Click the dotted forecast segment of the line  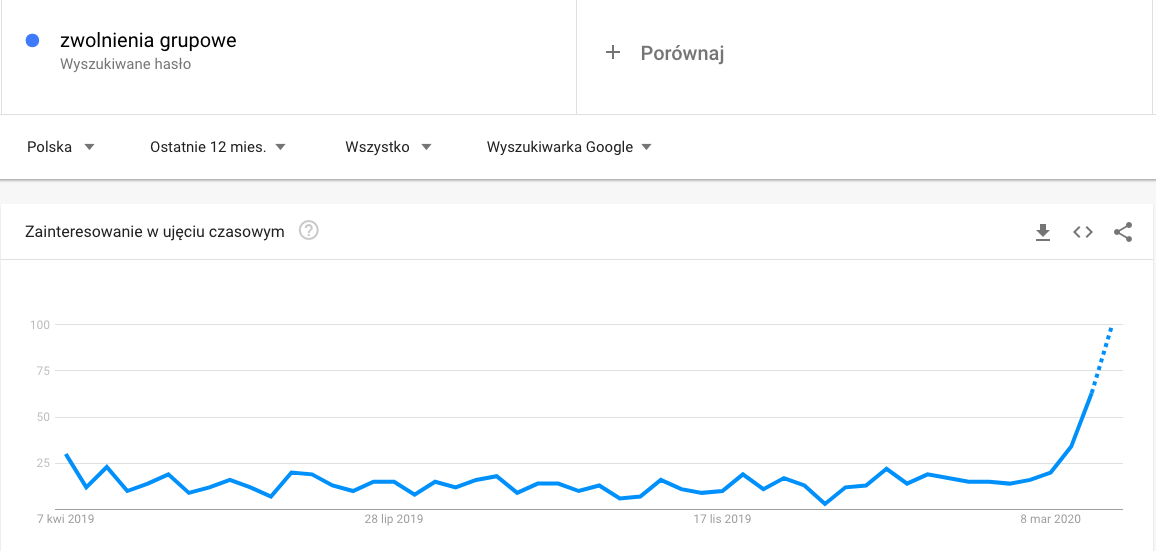click(x=1102, y=358)
